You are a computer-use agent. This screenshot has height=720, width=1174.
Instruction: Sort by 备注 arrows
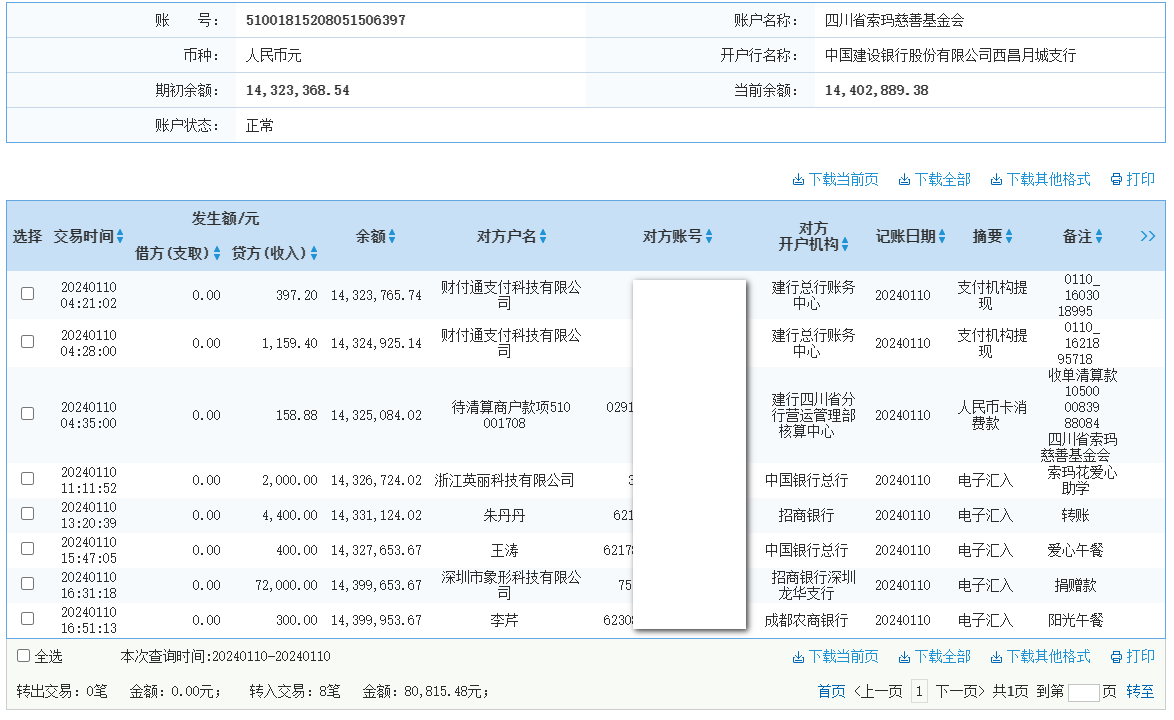[1098, 237]
